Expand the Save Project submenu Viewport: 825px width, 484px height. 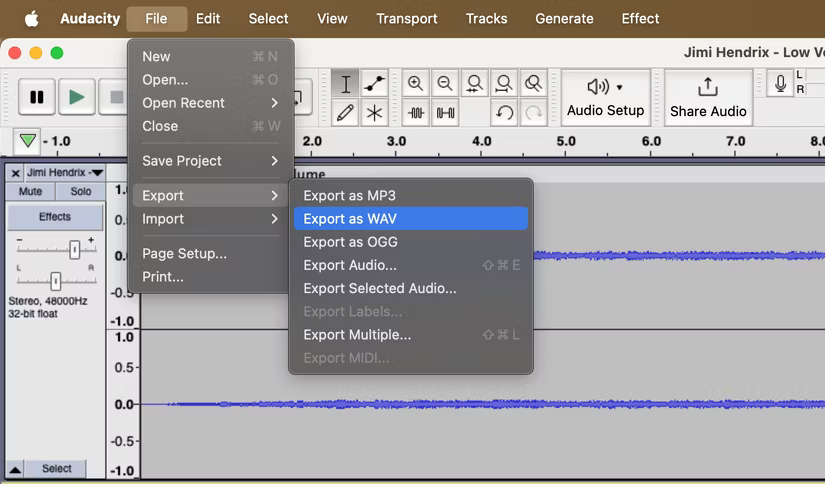[210, 160]
